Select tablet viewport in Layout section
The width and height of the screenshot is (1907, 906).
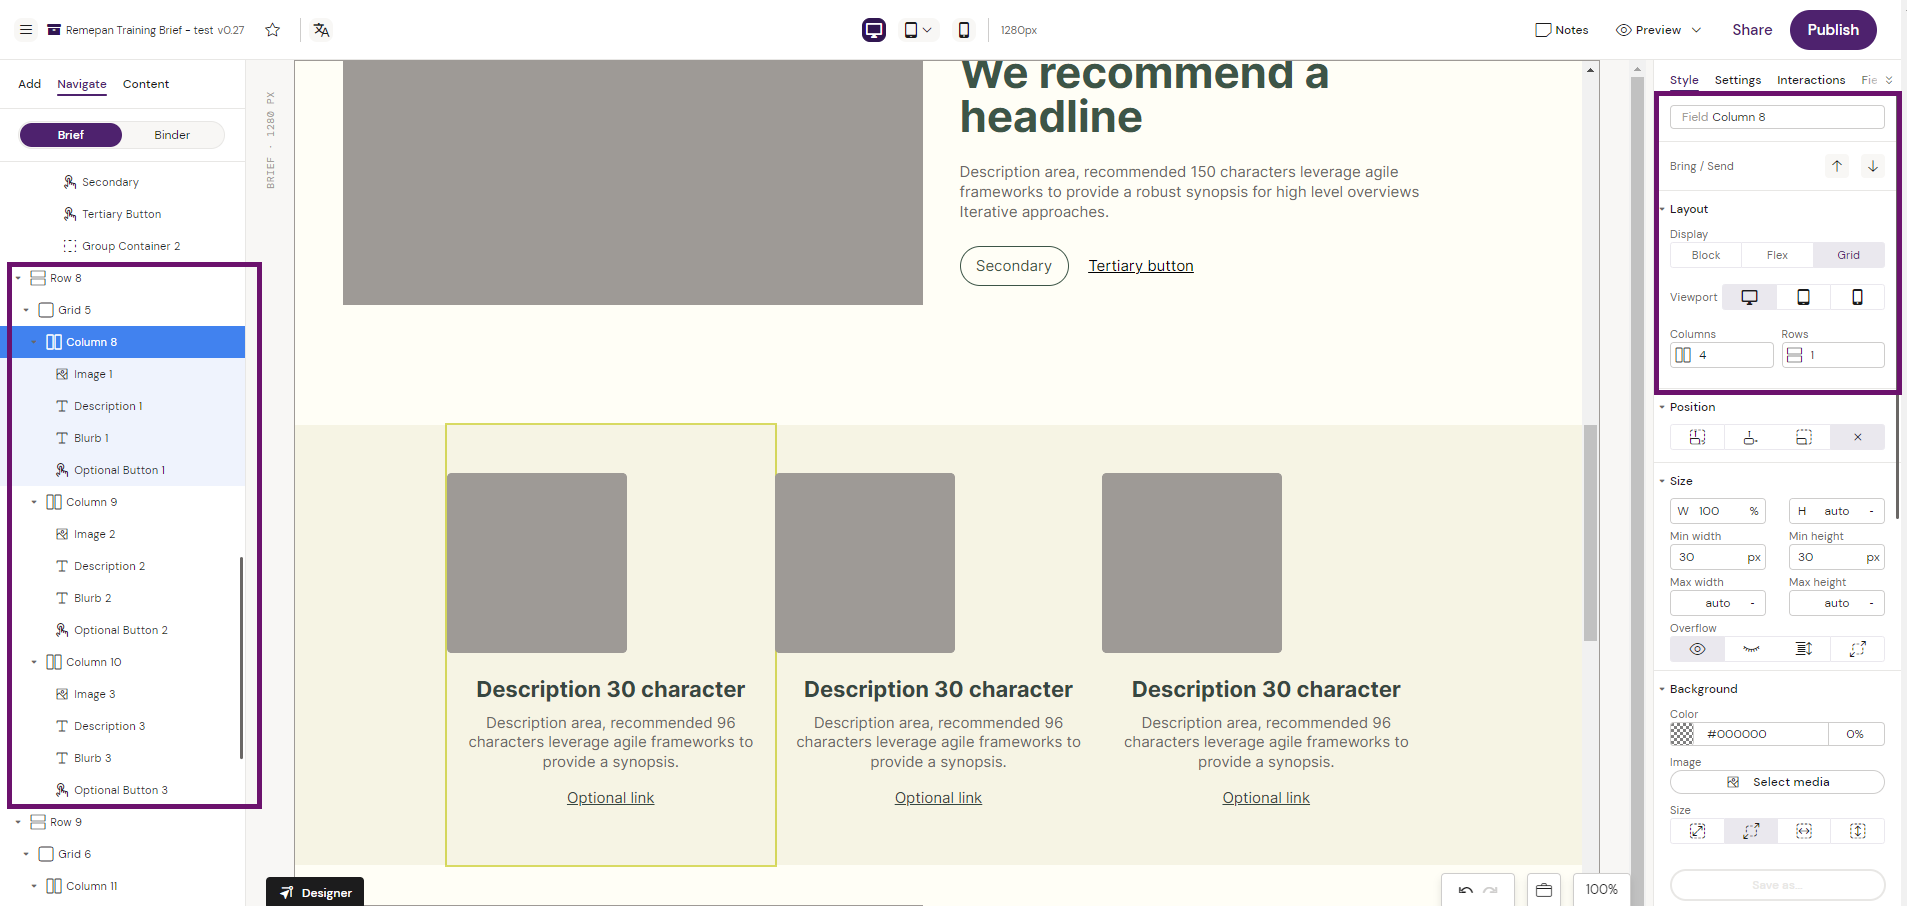coord(1803,297)
